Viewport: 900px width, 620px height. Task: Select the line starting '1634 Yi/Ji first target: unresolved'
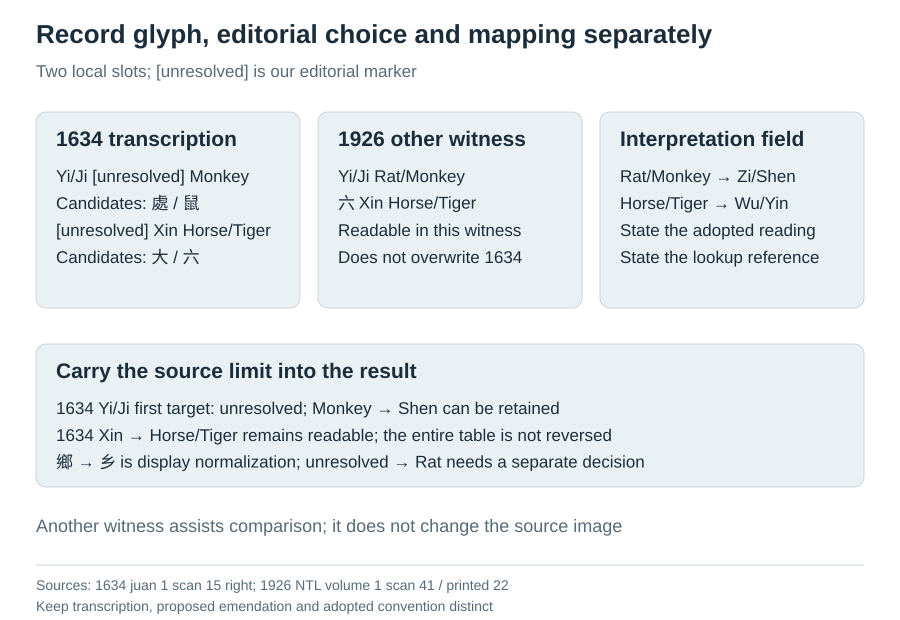pos(308,409)
